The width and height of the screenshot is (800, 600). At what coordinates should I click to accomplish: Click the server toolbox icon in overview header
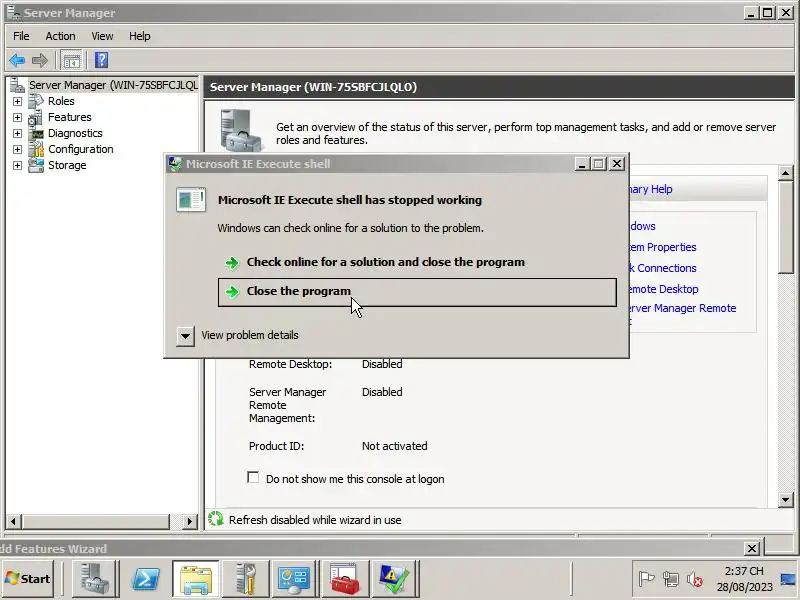(x=241, y=130)
